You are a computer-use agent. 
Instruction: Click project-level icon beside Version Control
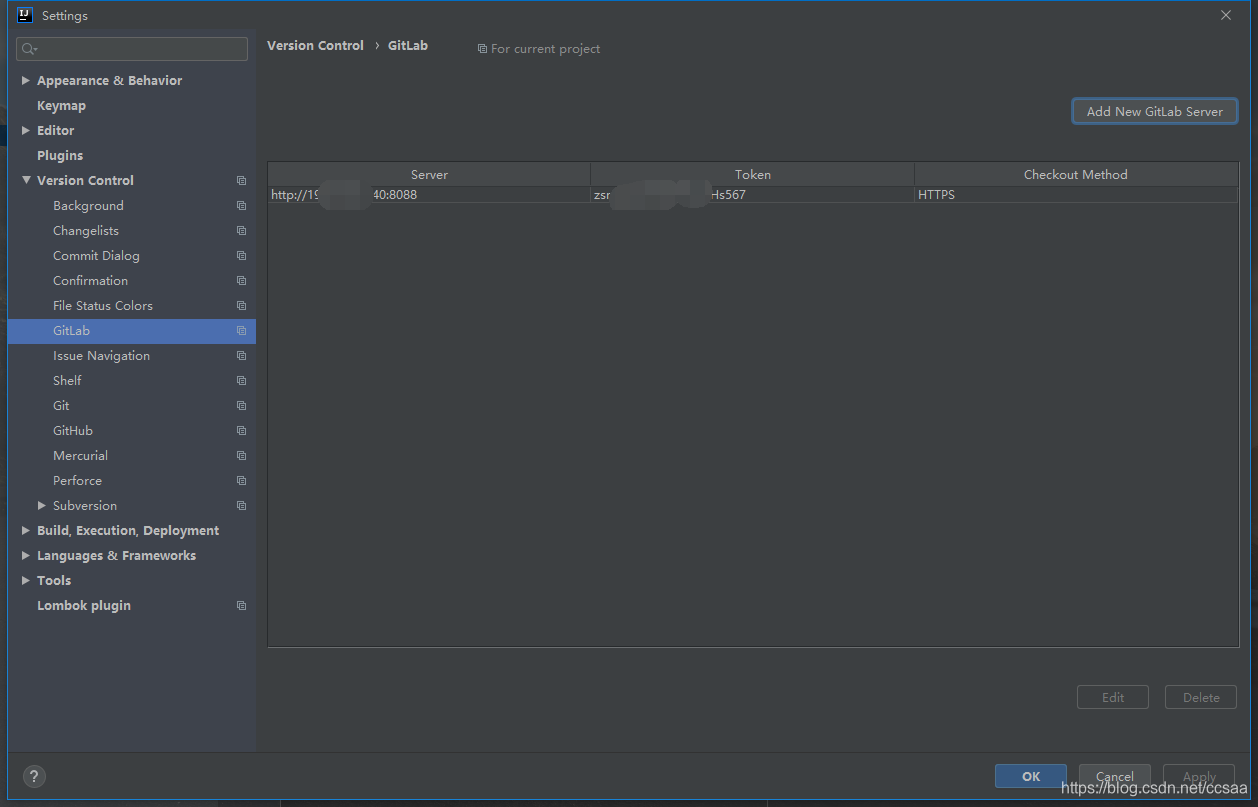click(x=241, y=181)
